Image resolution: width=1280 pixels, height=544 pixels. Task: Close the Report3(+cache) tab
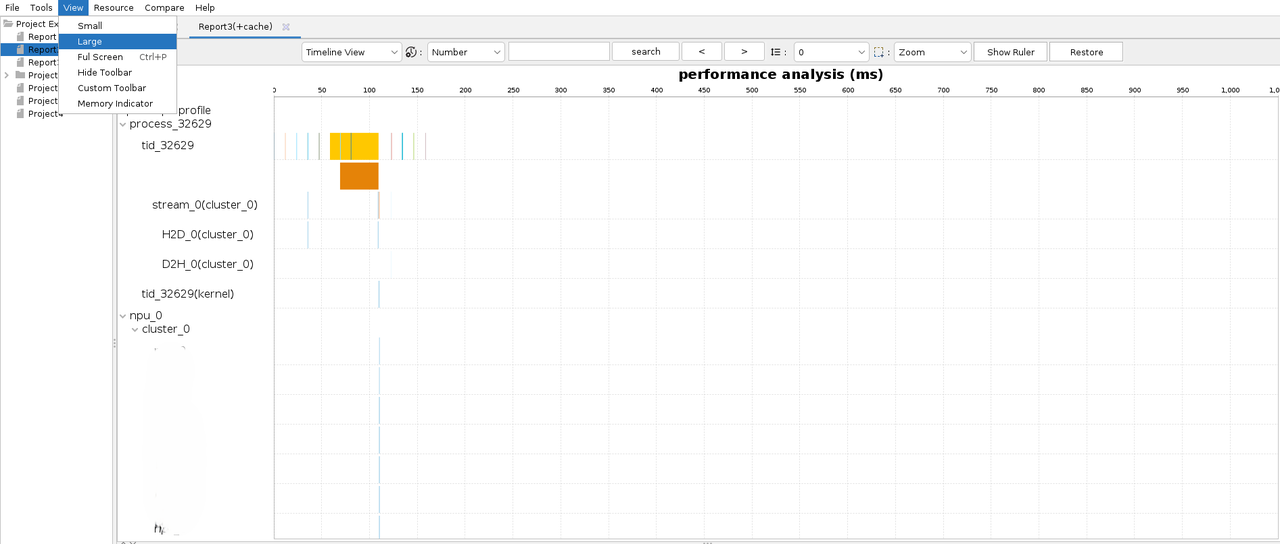coord(286,27)
